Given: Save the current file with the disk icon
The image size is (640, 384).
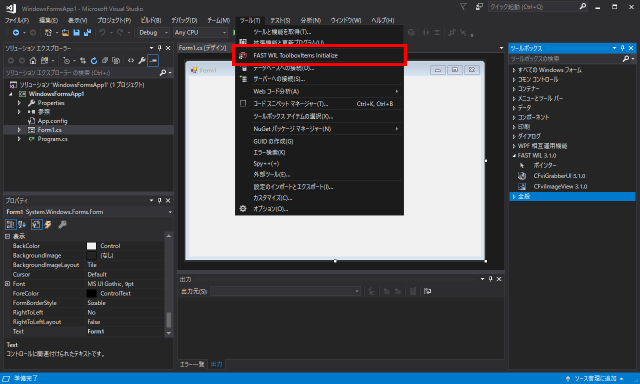Looking at the screenshot, I should coord(76,32).
